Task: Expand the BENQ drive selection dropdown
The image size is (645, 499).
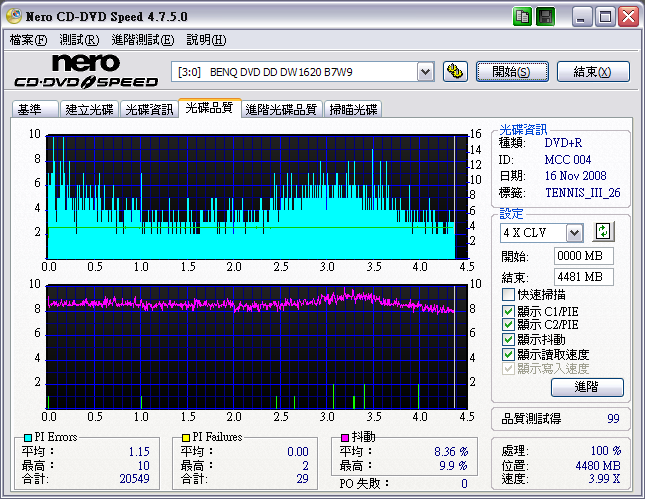Action: [425, 72]
